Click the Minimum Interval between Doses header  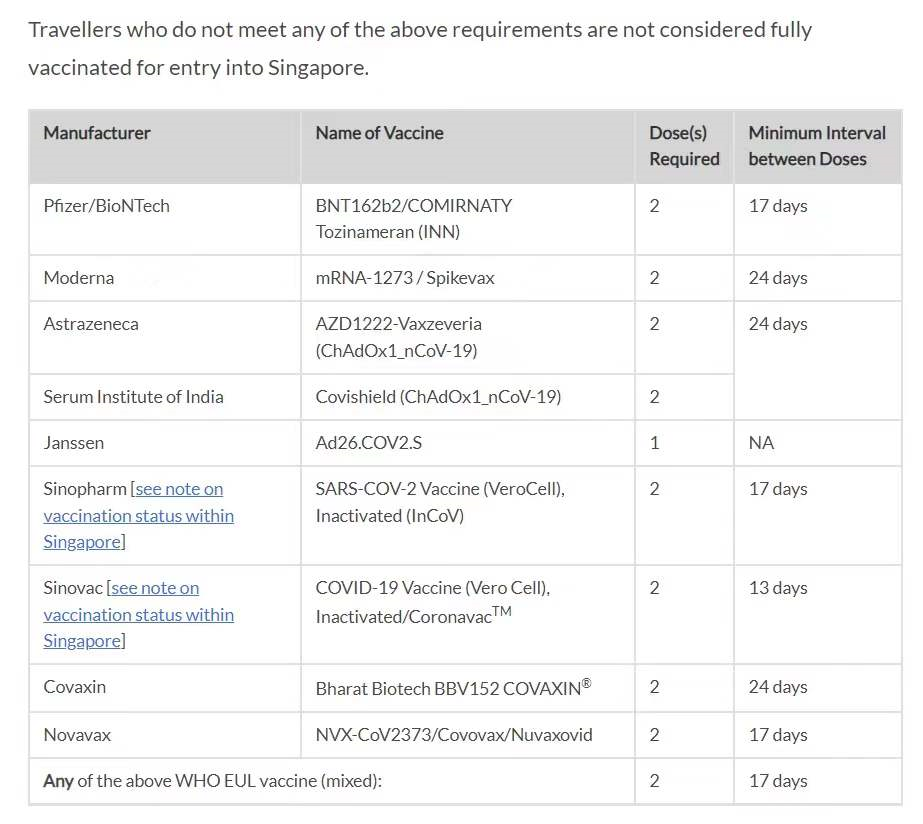point(817,146)
